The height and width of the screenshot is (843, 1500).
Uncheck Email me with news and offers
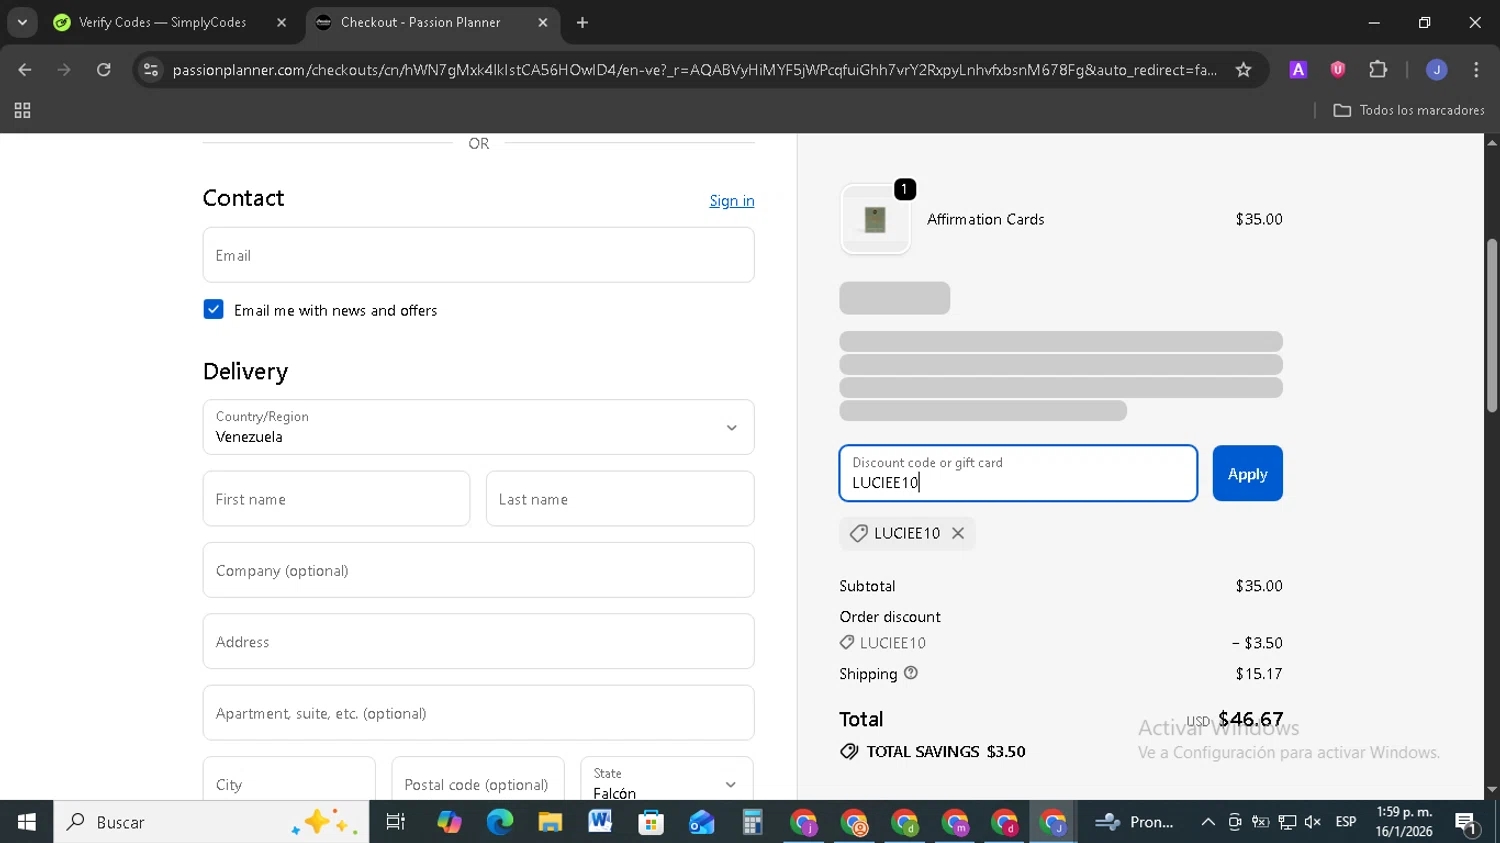point(213,310)
